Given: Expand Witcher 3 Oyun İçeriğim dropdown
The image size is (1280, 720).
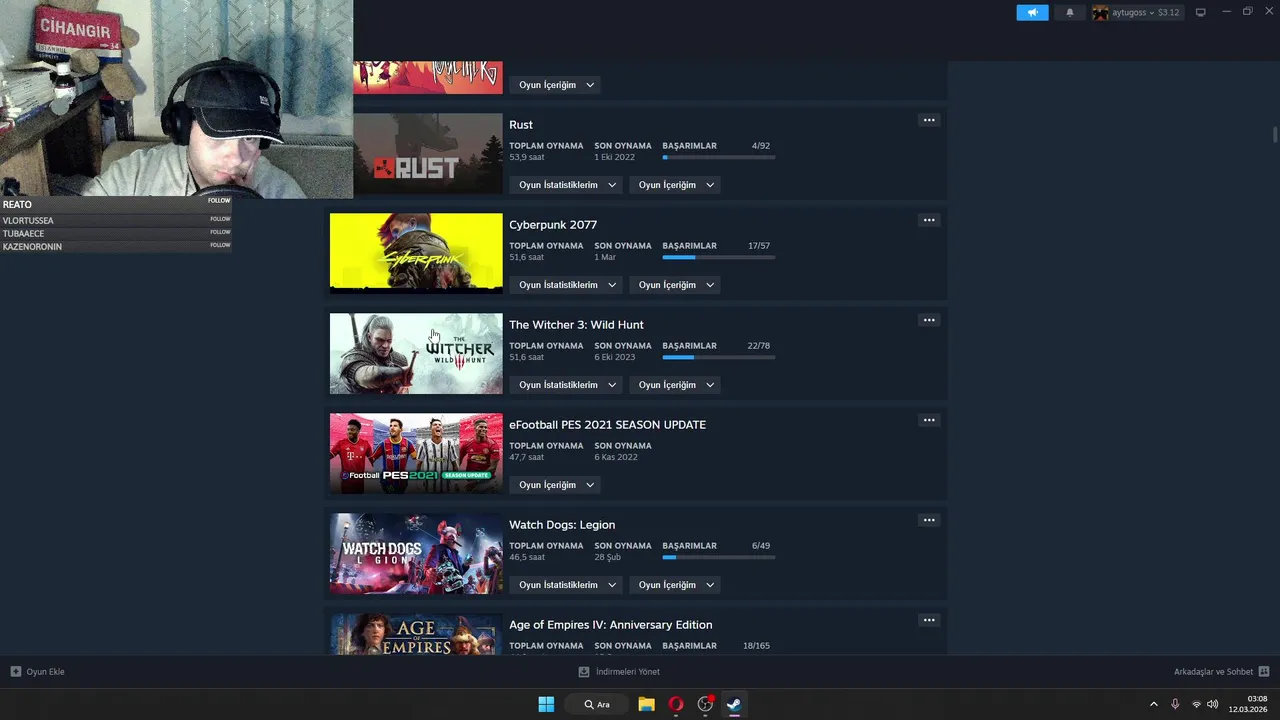Looking at the screenshot, I should [x=675, y=385].
